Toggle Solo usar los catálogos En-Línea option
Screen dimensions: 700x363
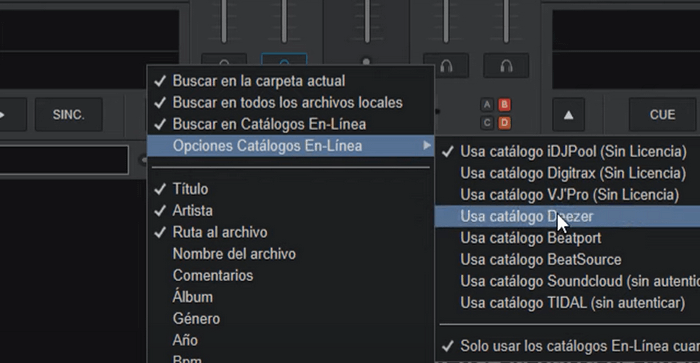[x=567, y=346]
